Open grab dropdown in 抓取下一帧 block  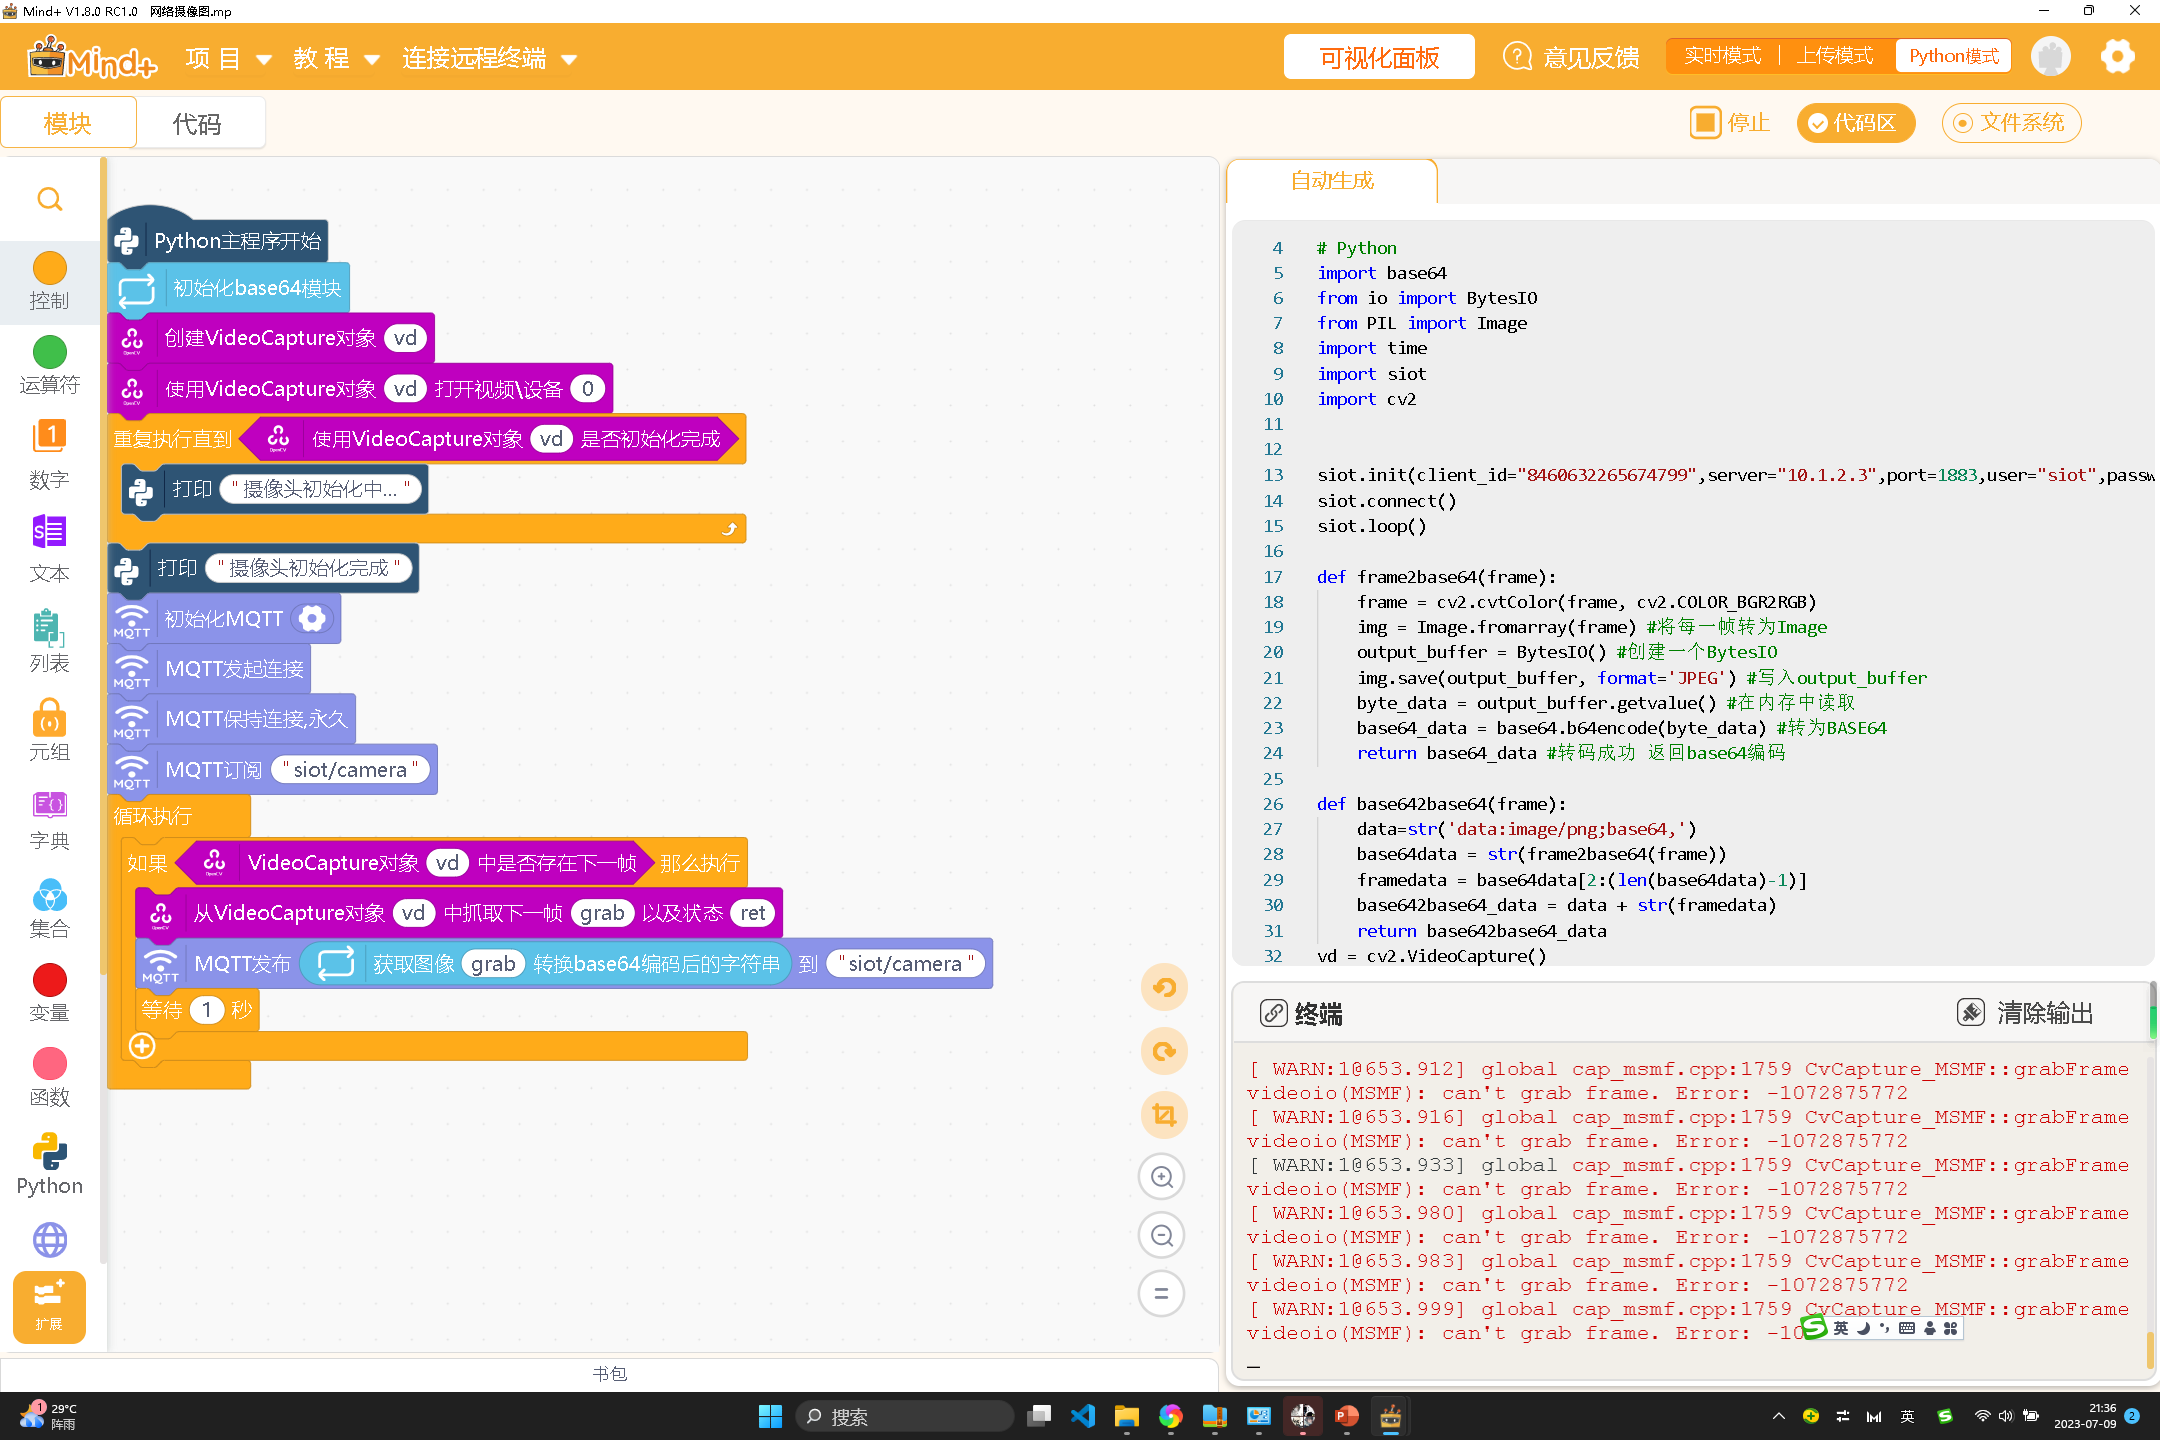coord(602,913)
